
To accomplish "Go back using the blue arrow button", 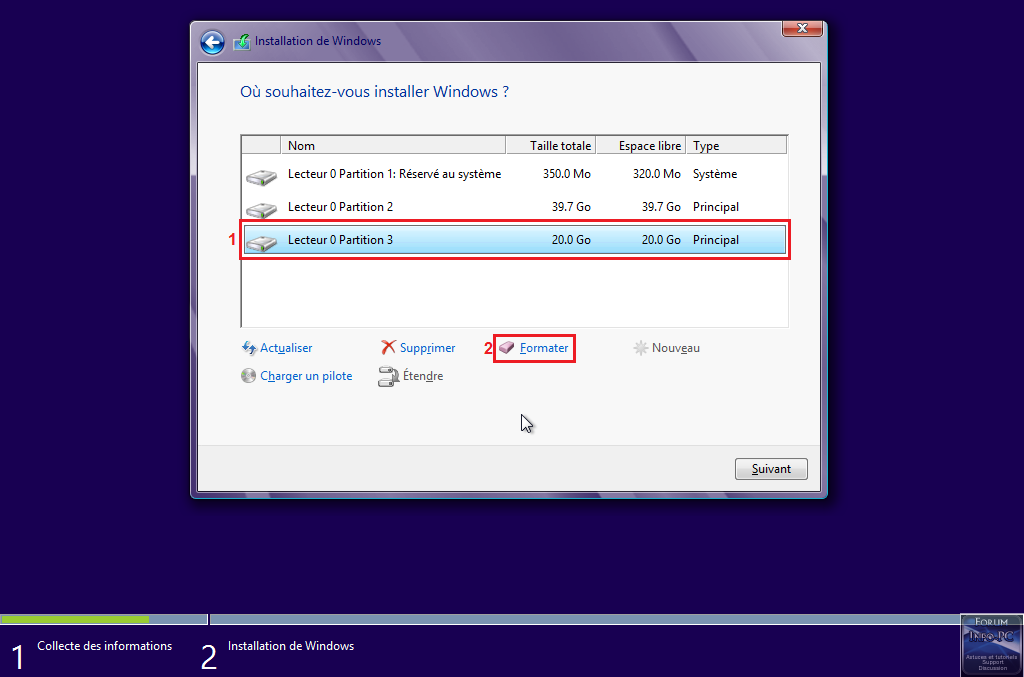I will coord(212,42).
